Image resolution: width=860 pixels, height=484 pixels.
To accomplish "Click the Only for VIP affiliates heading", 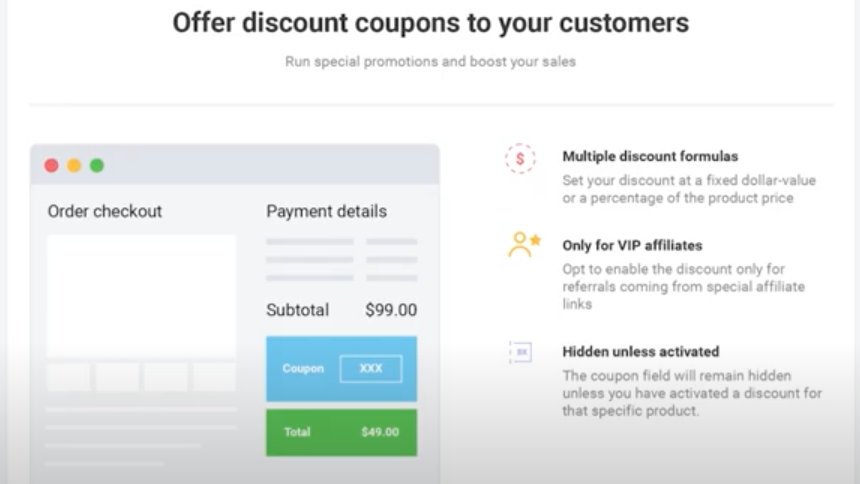I will (632, 245).
